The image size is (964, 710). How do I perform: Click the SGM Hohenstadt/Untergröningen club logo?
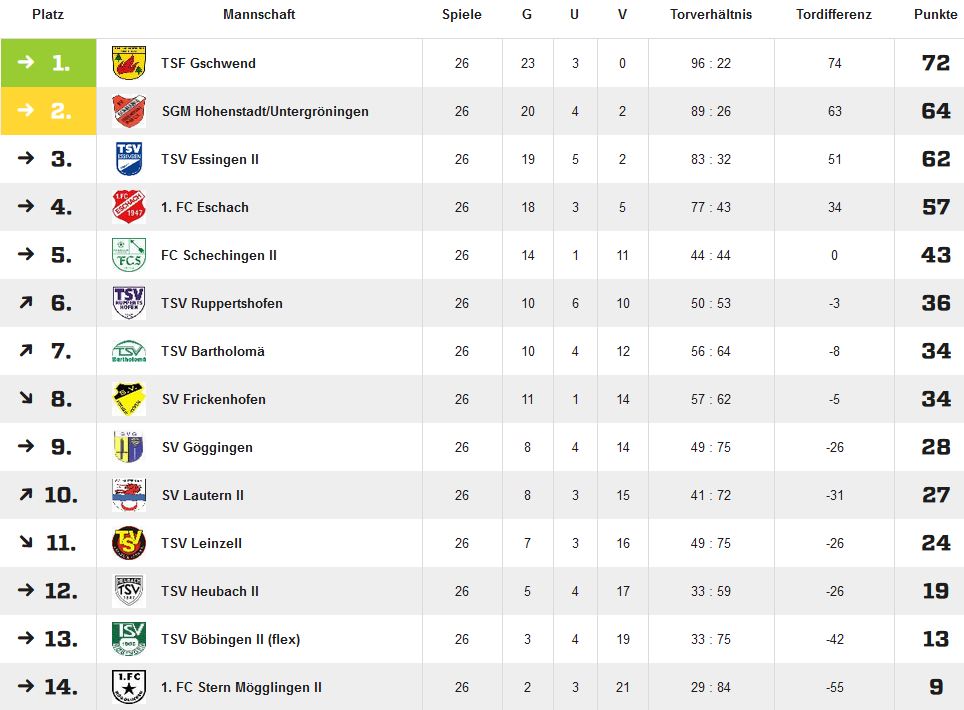[129, 111]
